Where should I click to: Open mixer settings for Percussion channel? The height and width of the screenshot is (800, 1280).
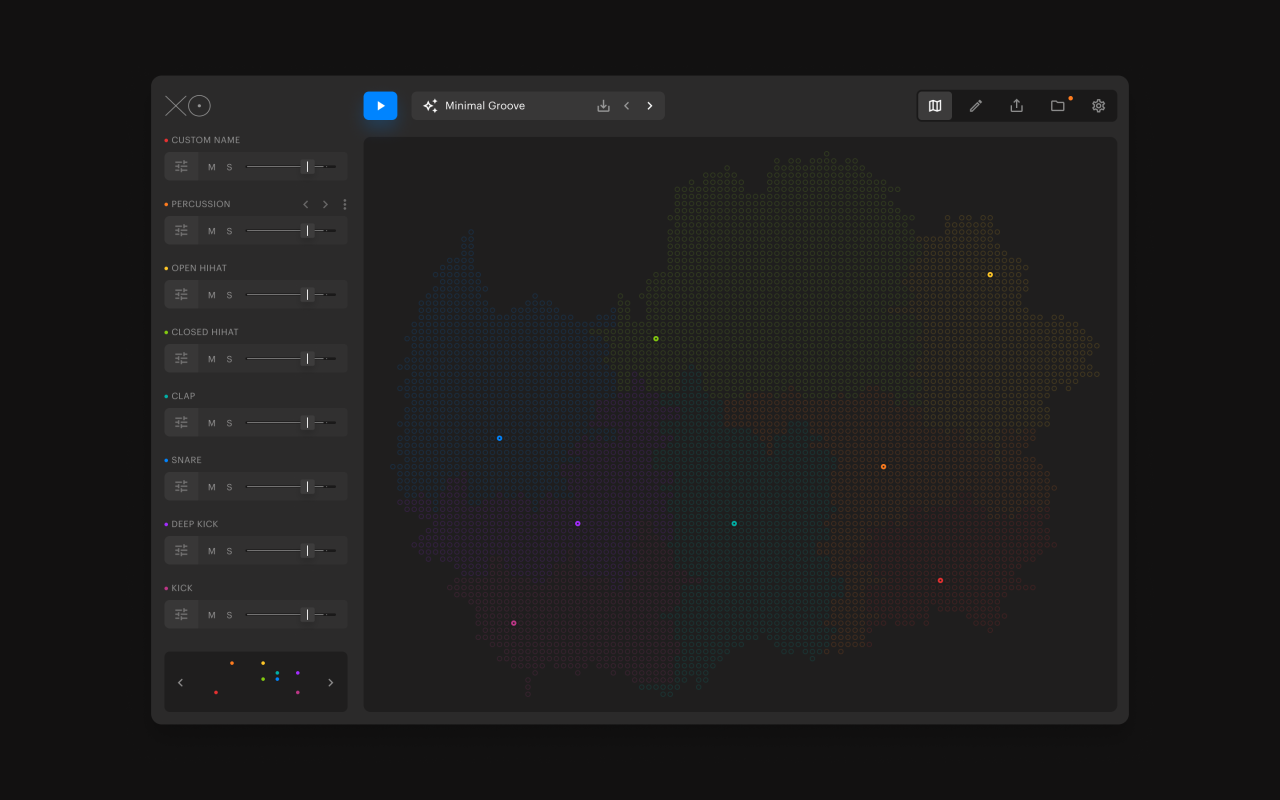click(x=181, y=231)
